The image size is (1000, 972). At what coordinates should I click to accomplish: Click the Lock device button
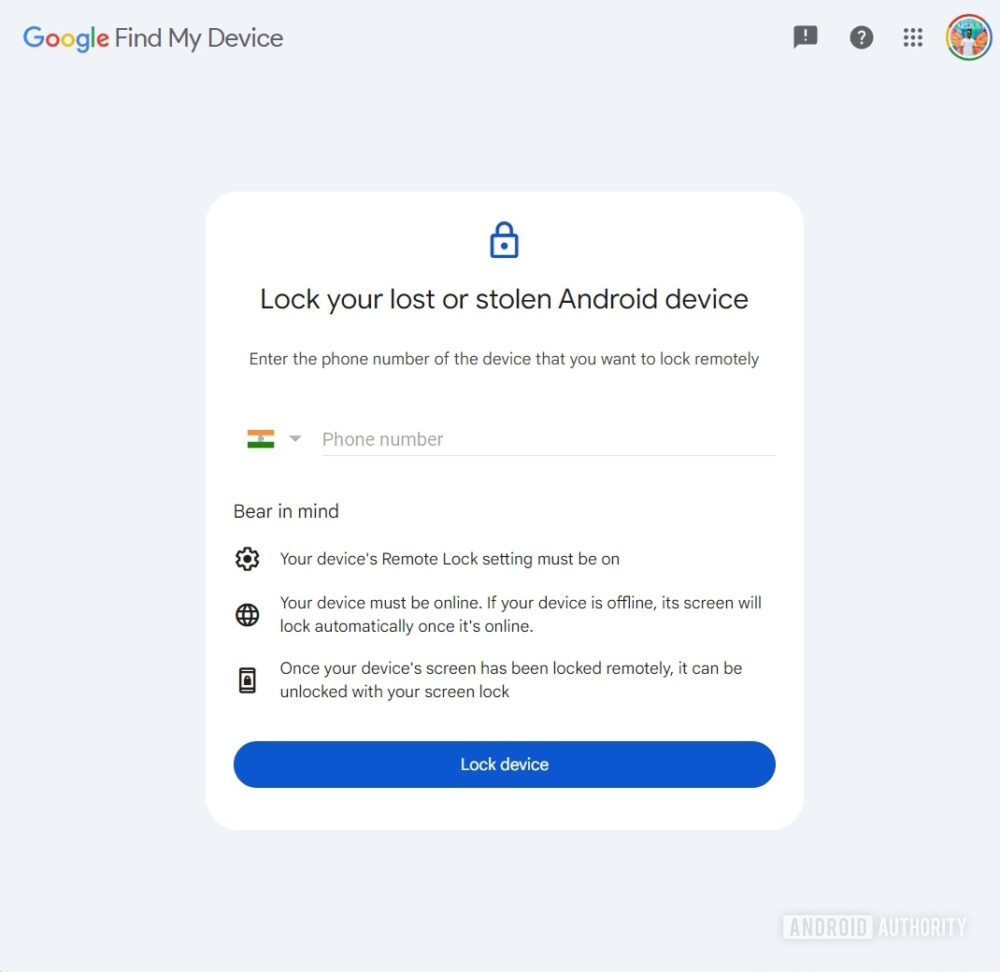504,764
